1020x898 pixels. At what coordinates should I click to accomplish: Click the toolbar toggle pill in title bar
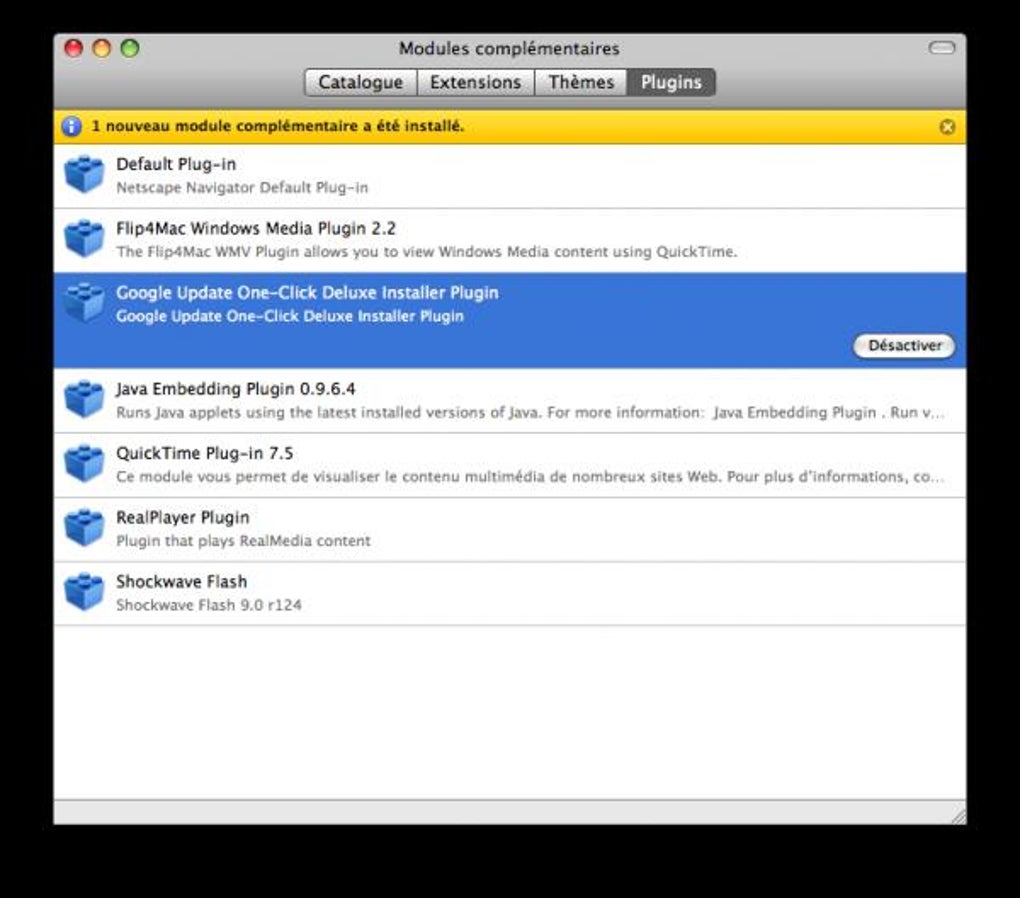pyautogui.click(x=941, y=48)
